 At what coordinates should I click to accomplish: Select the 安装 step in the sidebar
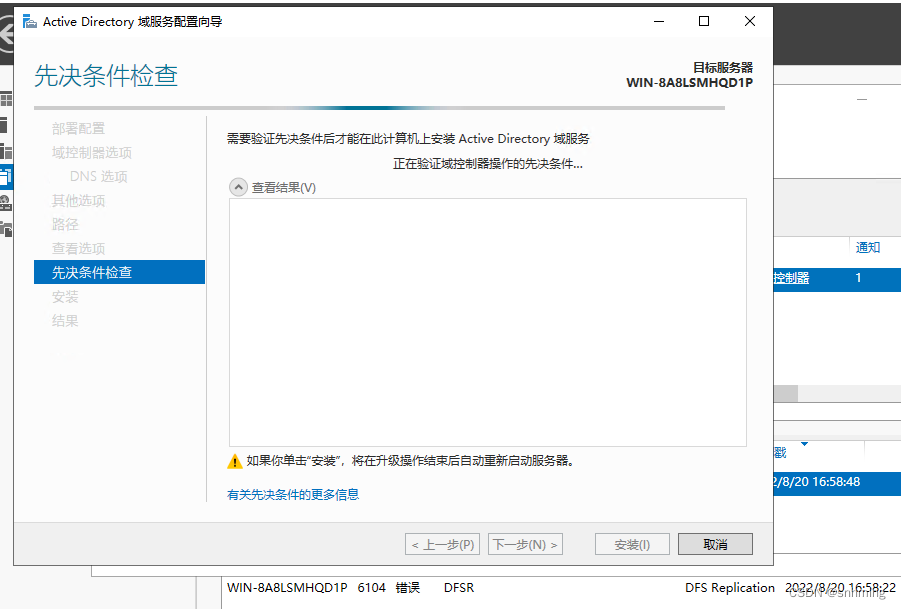tap(65, 297)
